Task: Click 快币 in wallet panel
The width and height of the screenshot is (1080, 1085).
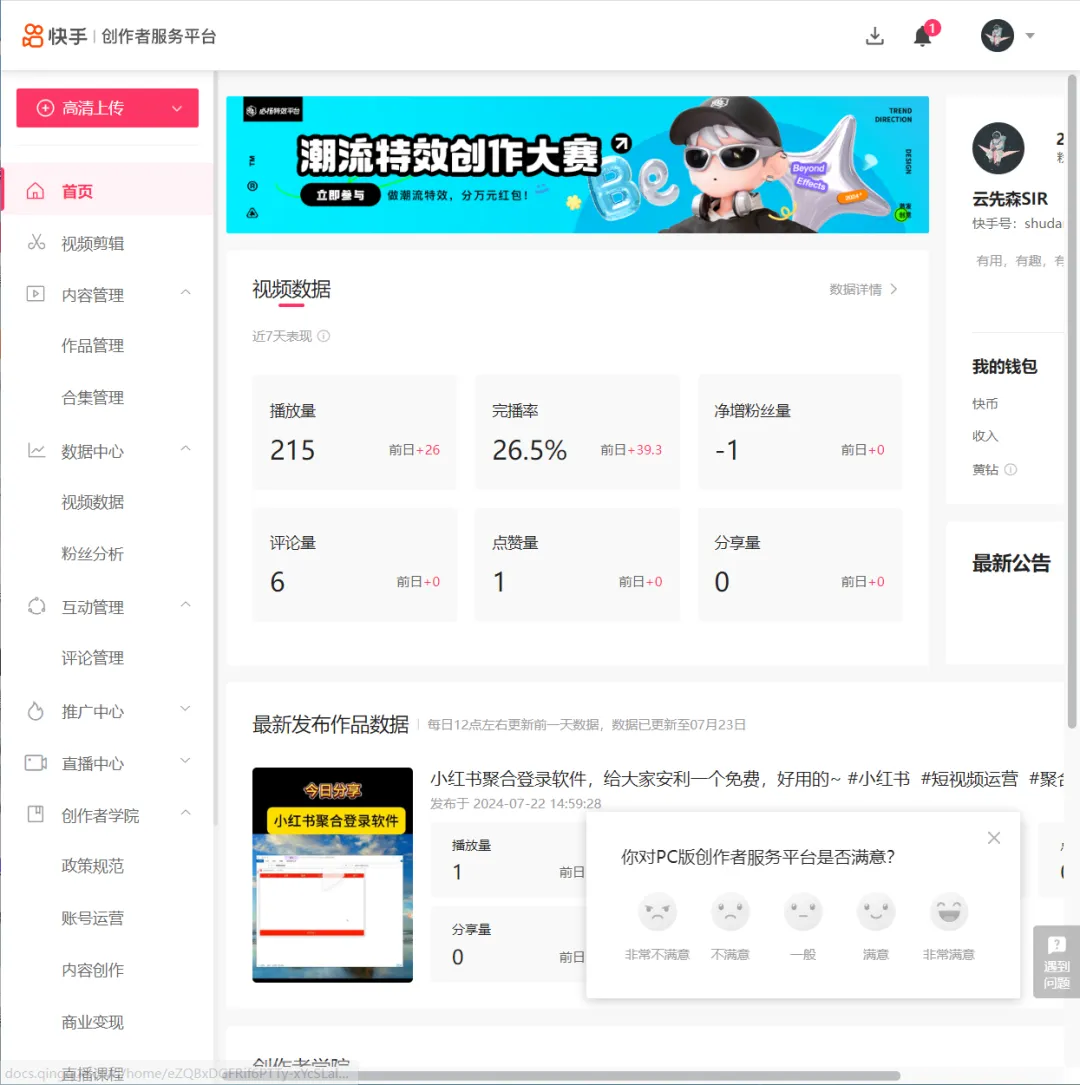Action: pos(985,403)
